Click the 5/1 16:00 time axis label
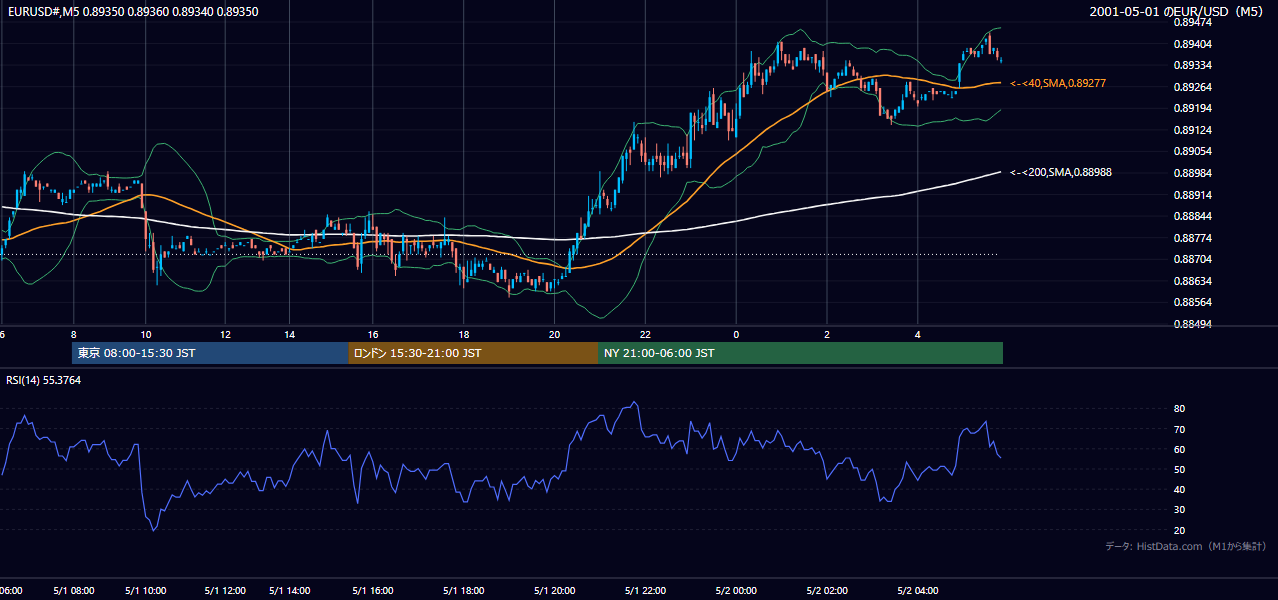 [373, 591]
